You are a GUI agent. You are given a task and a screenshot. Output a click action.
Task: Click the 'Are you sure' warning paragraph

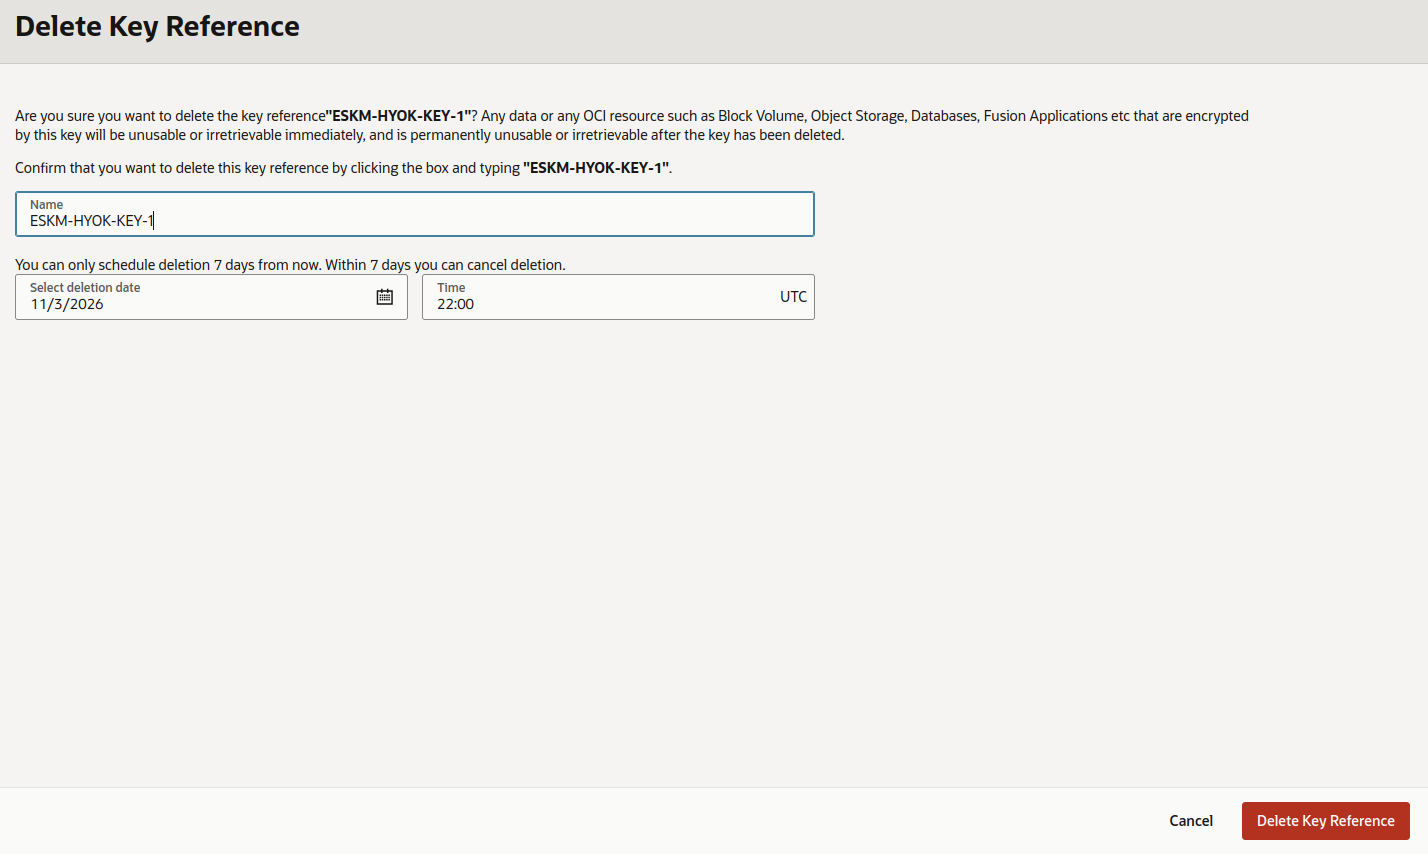pyautogui.click(x=632, y=125)
